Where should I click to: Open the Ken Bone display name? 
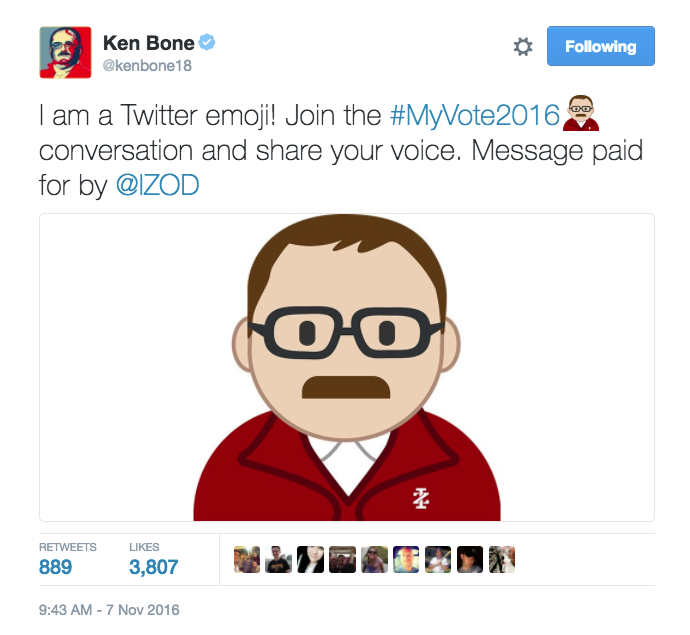click(148, 43)
